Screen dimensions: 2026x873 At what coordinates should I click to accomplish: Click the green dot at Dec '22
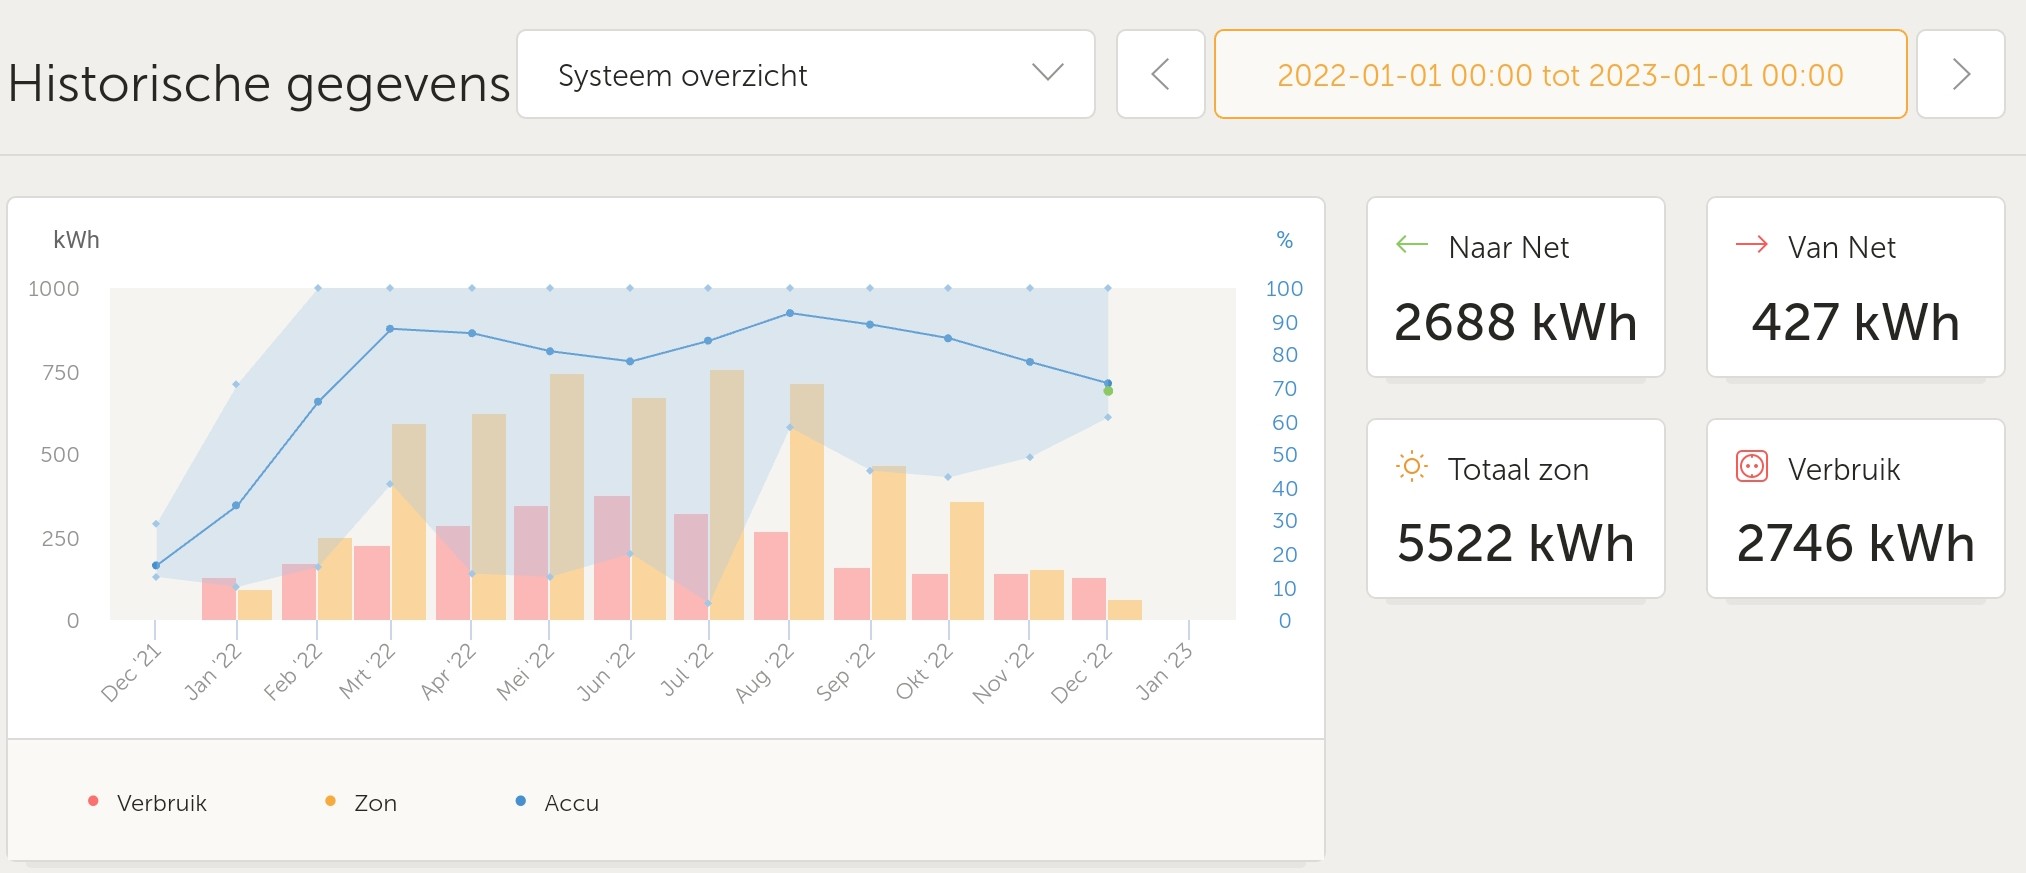pyautogui.click(x=1108, y=391)
